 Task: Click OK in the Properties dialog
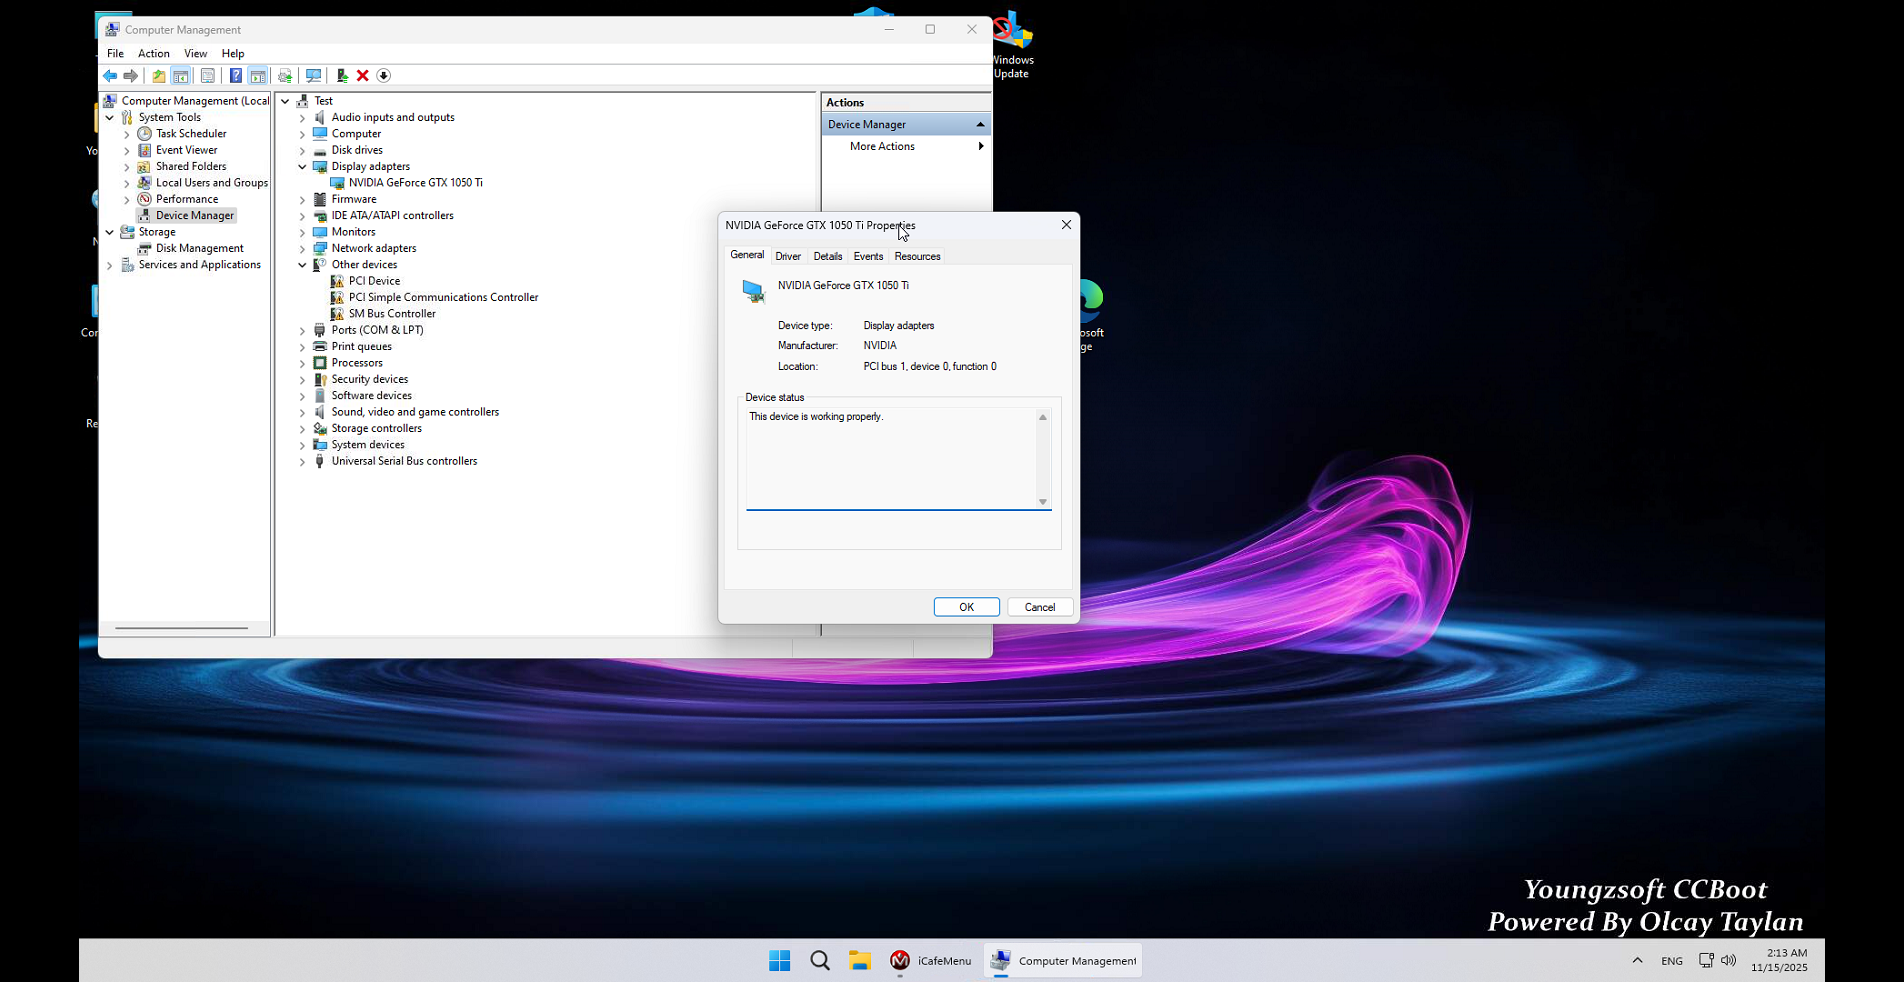pos(966,607)
